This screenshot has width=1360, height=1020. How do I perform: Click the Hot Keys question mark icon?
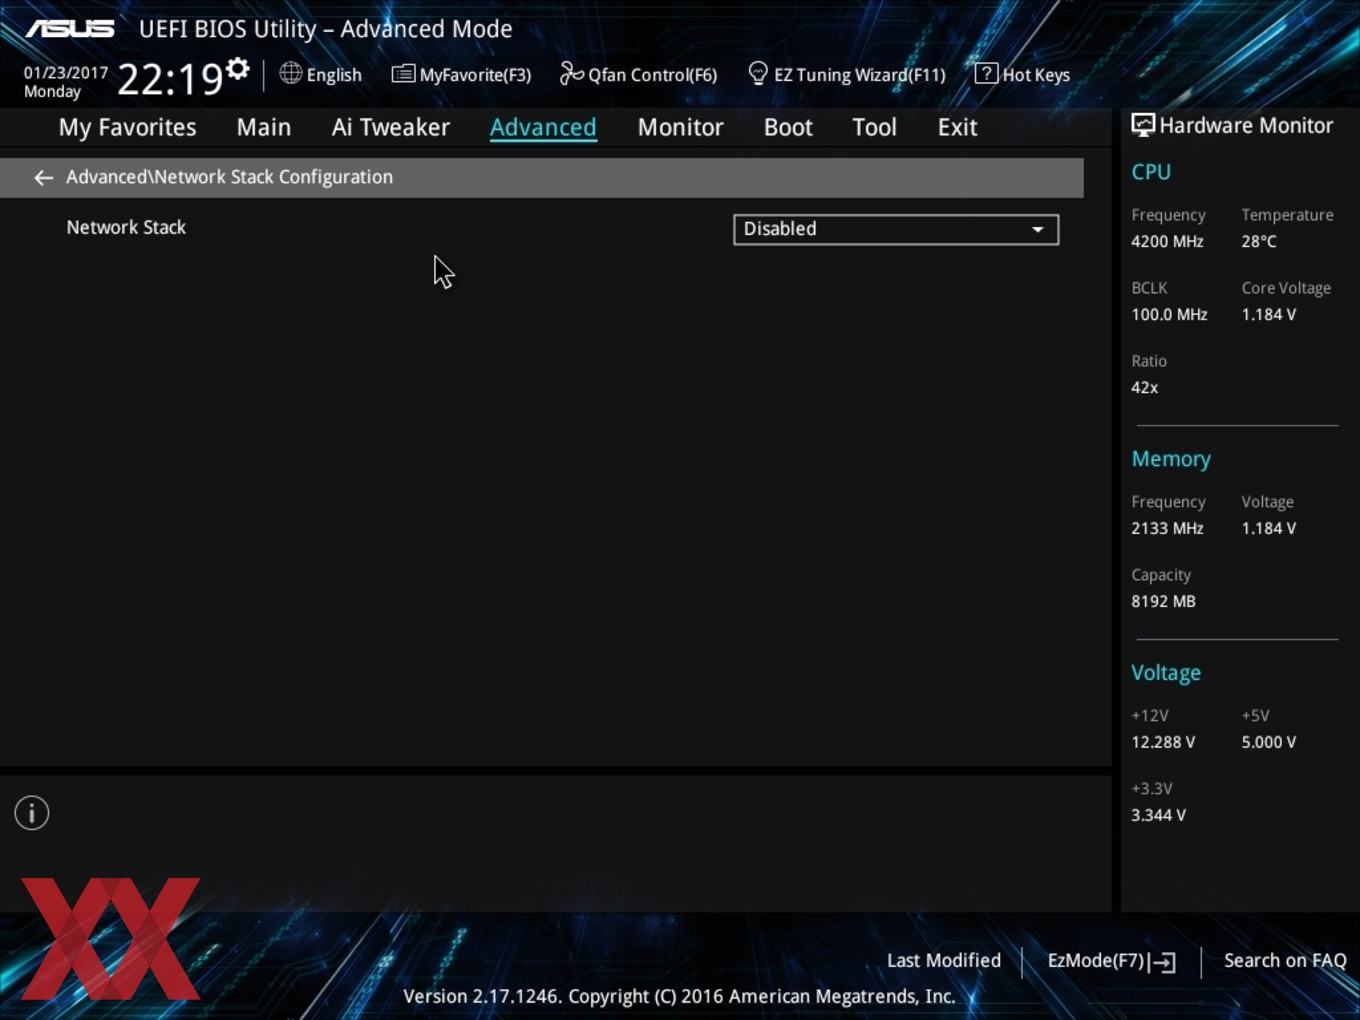coord(986,73)
